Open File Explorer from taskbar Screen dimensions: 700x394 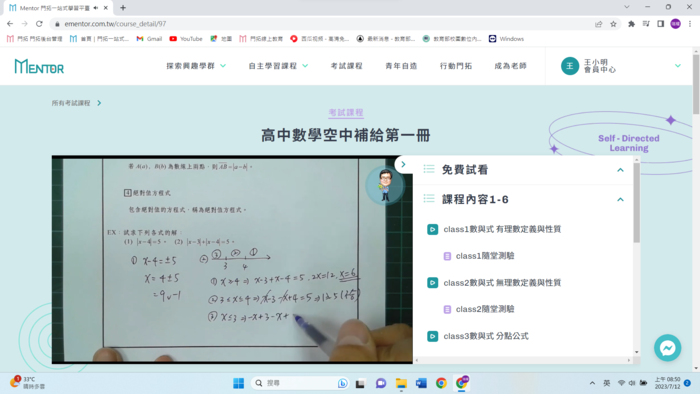[401, 383]
